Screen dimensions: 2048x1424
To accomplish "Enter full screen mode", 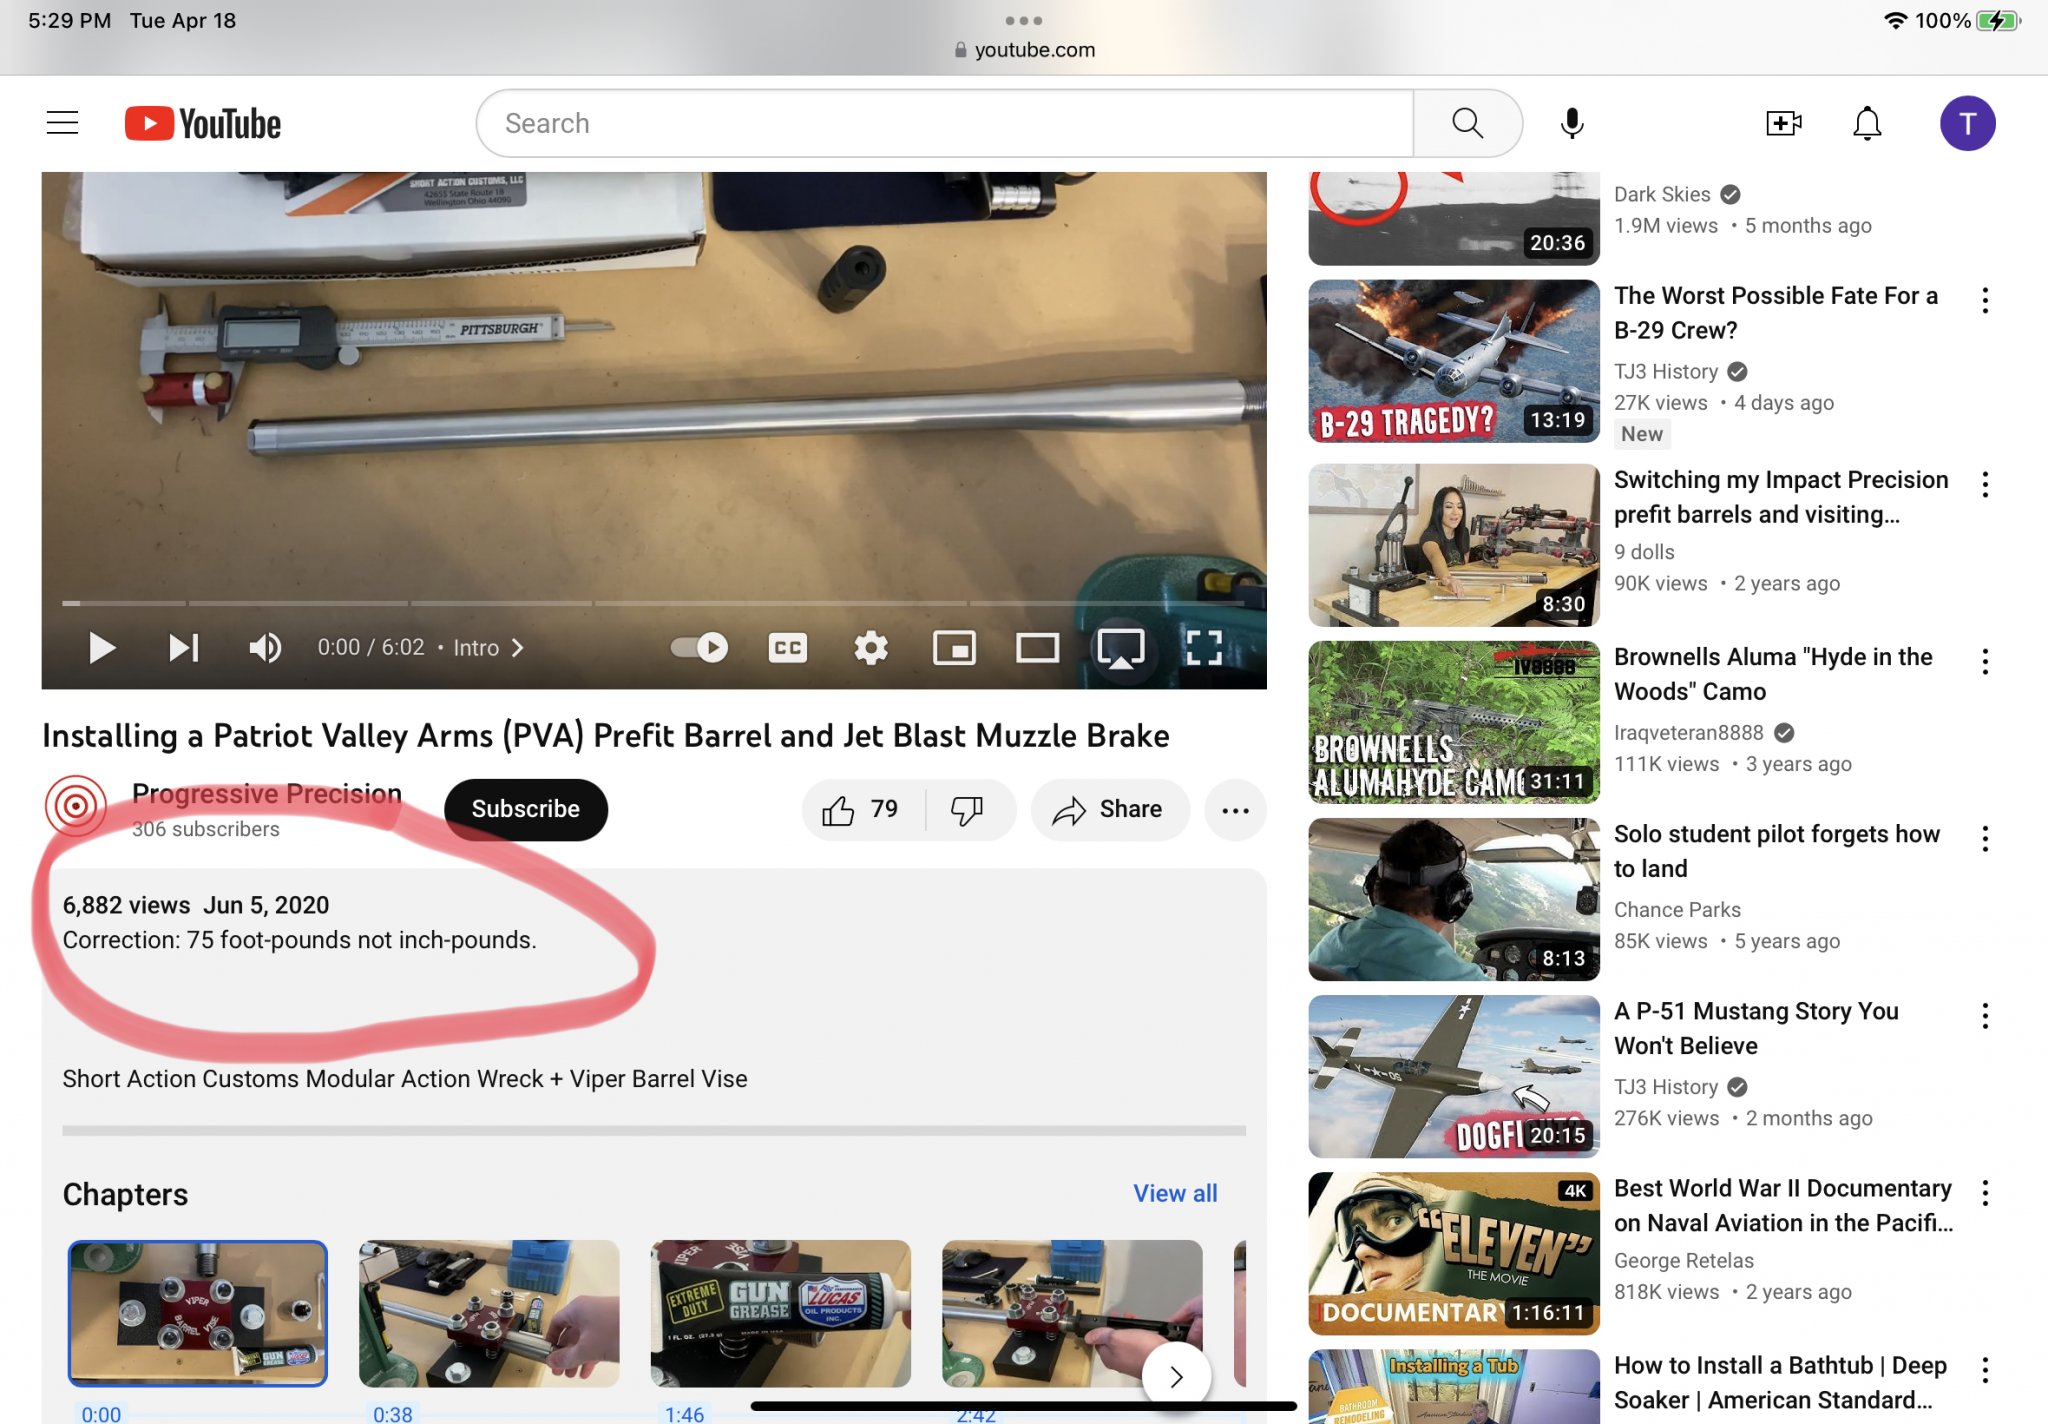I will coord(1204,648).
